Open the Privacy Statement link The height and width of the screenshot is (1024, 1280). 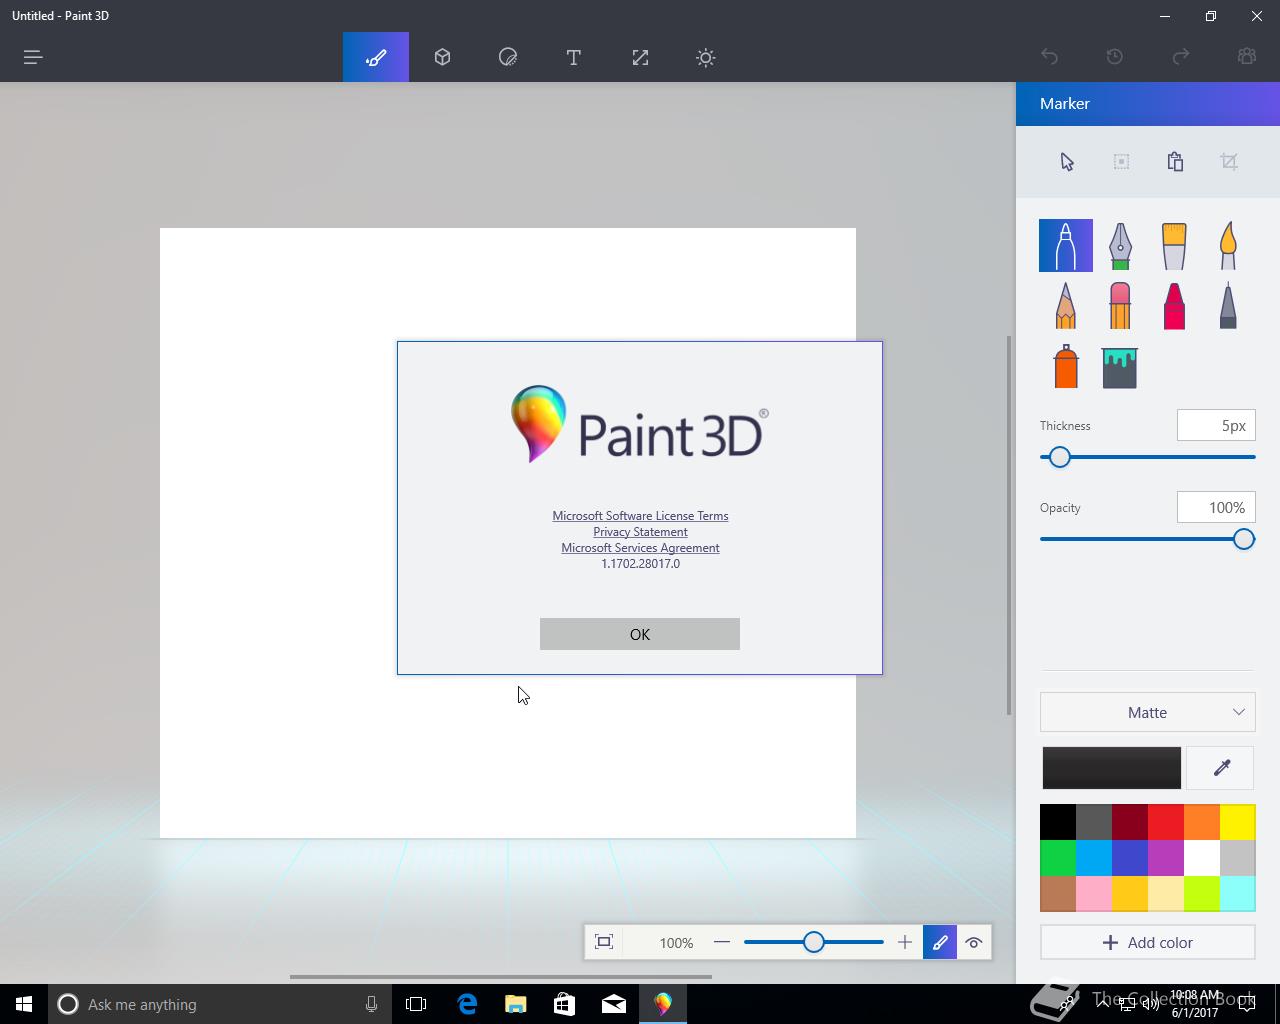coord(640,532)
